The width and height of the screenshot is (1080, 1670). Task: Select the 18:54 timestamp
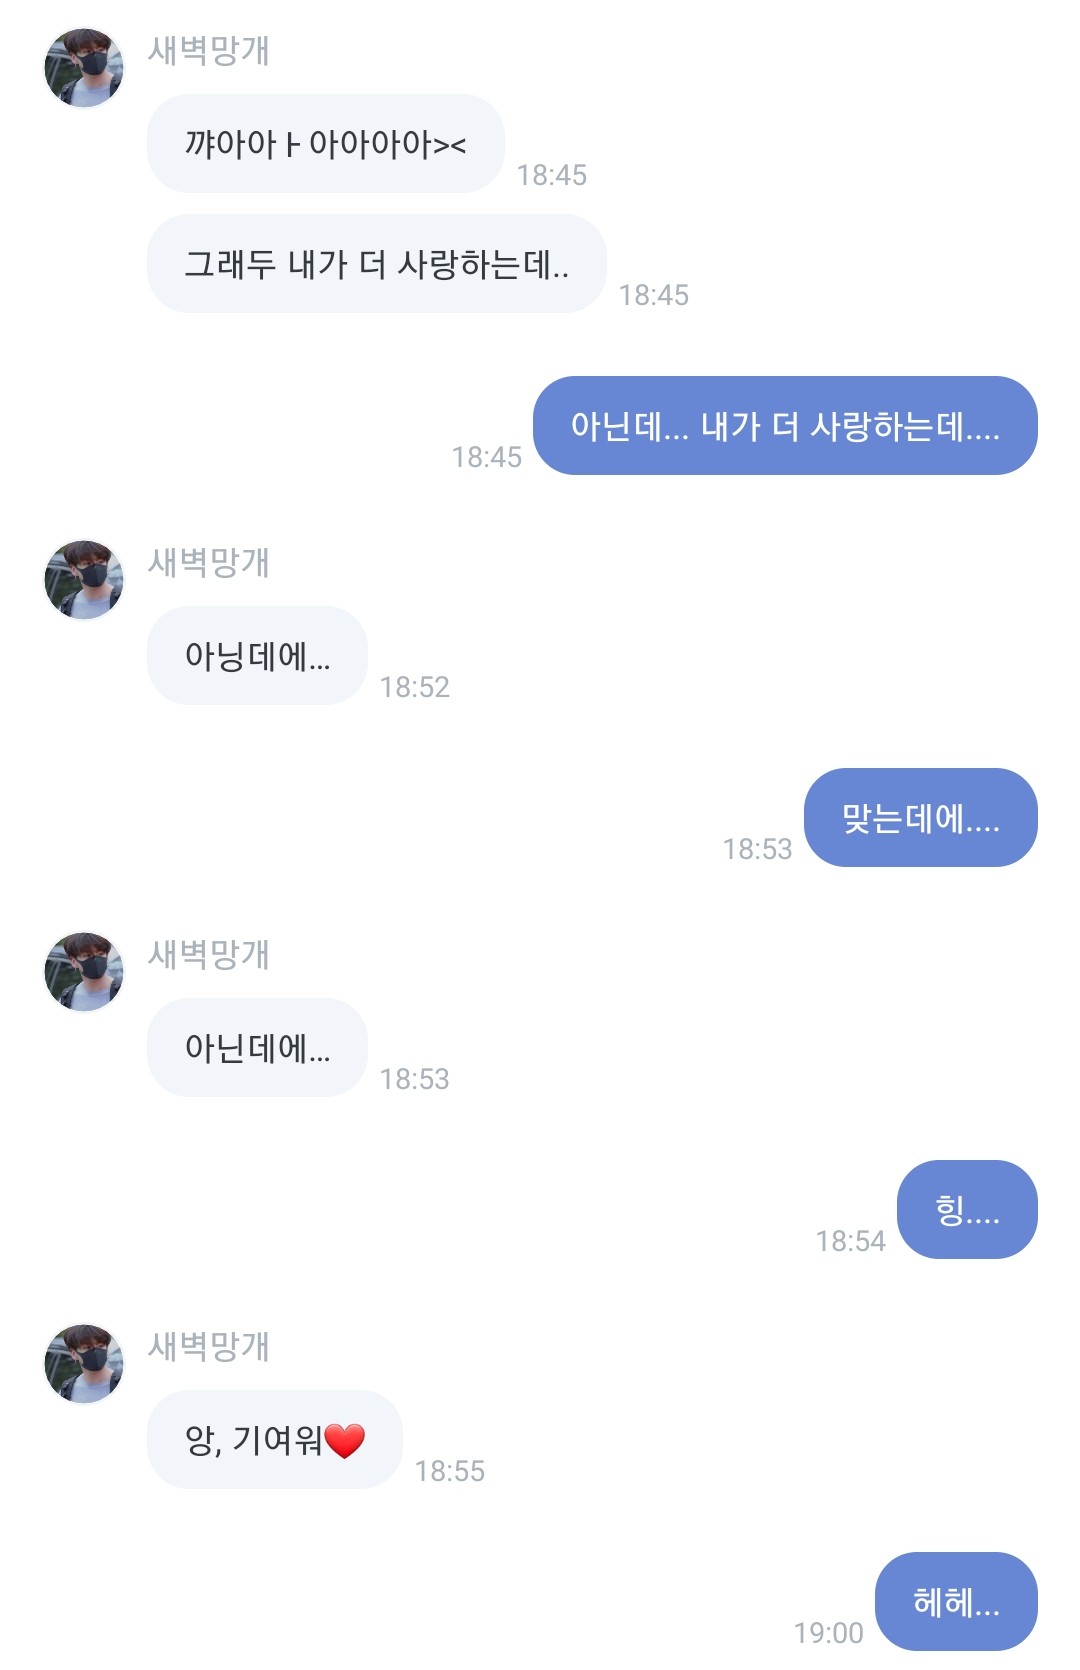(x=850, y=1241)
